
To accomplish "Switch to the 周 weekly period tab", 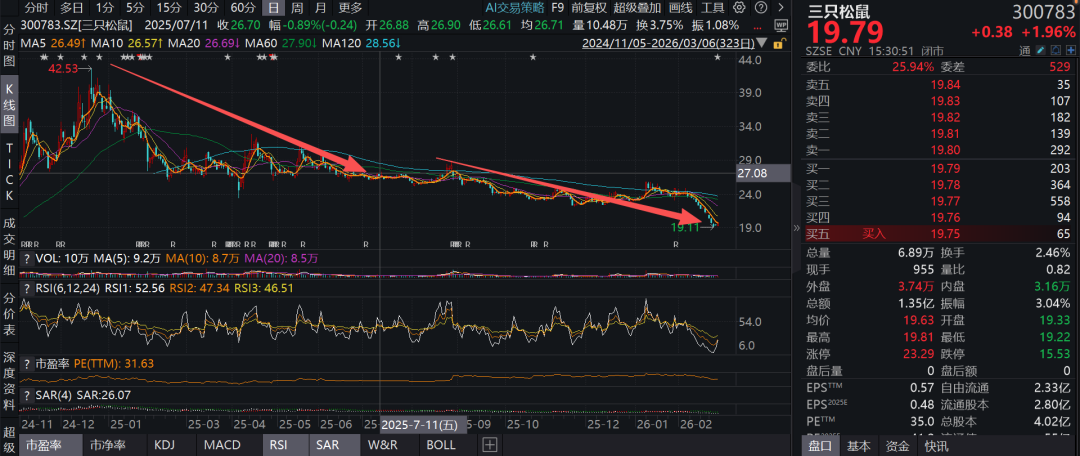I will point(297,8).
